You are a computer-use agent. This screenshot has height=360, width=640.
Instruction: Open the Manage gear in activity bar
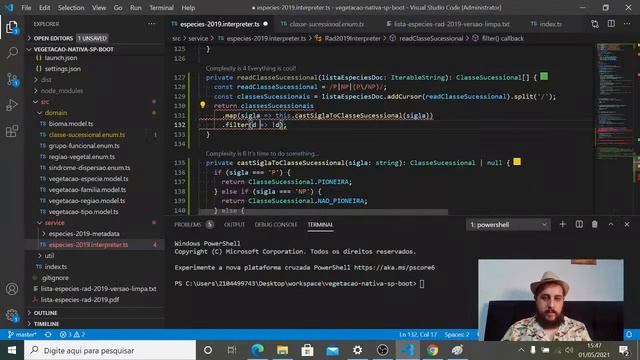pyautogui.click(x=12, y=315)
